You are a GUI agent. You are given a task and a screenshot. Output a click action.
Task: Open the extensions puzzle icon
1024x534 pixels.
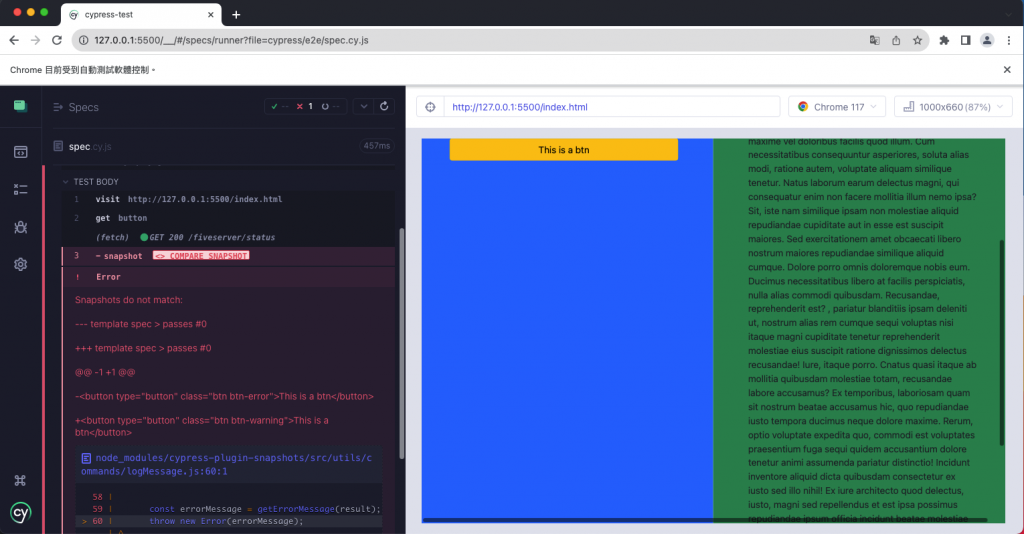944,40
